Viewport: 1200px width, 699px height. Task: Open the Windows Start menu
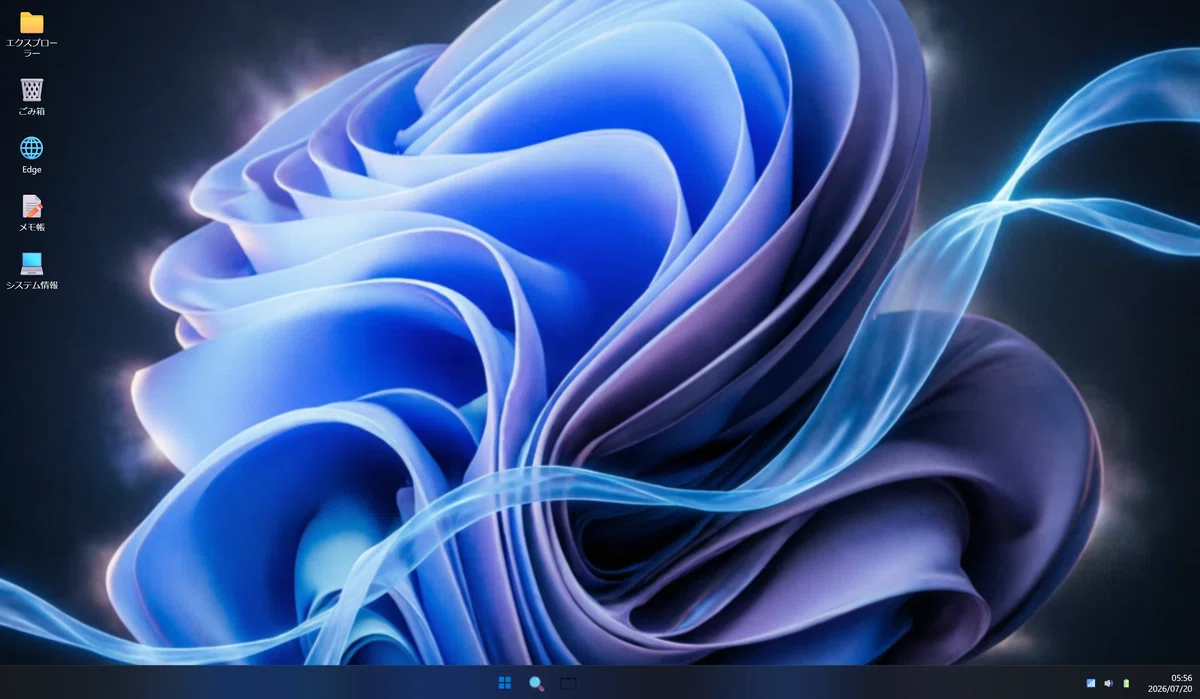click(x=505, y=683)
